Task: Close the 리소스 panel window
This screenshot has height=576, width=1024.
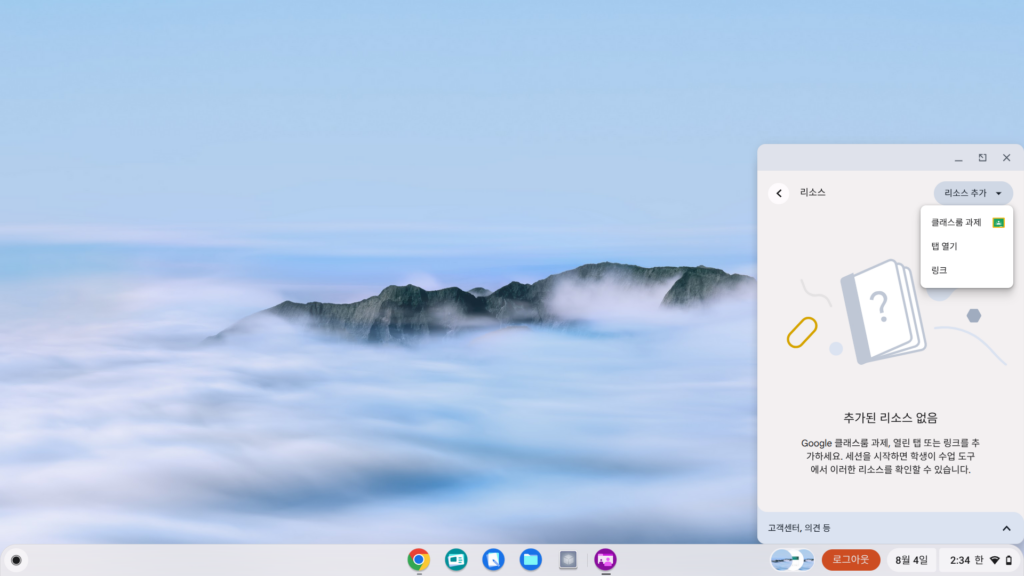Action: (x=1006, y=158)
